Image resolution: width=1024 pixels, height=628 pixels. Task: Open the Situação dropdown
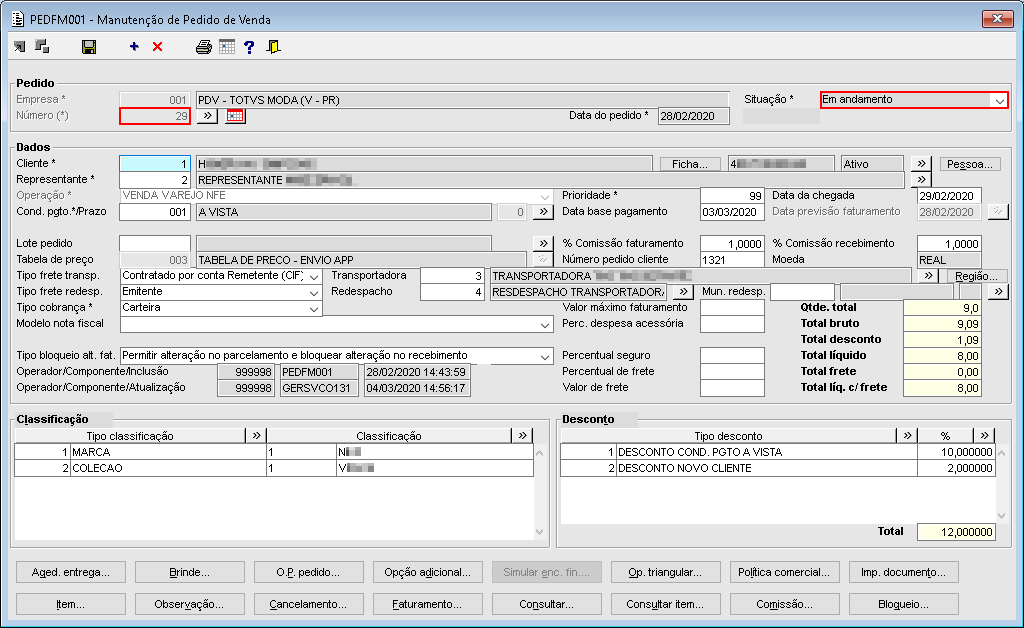coord(998,100)
